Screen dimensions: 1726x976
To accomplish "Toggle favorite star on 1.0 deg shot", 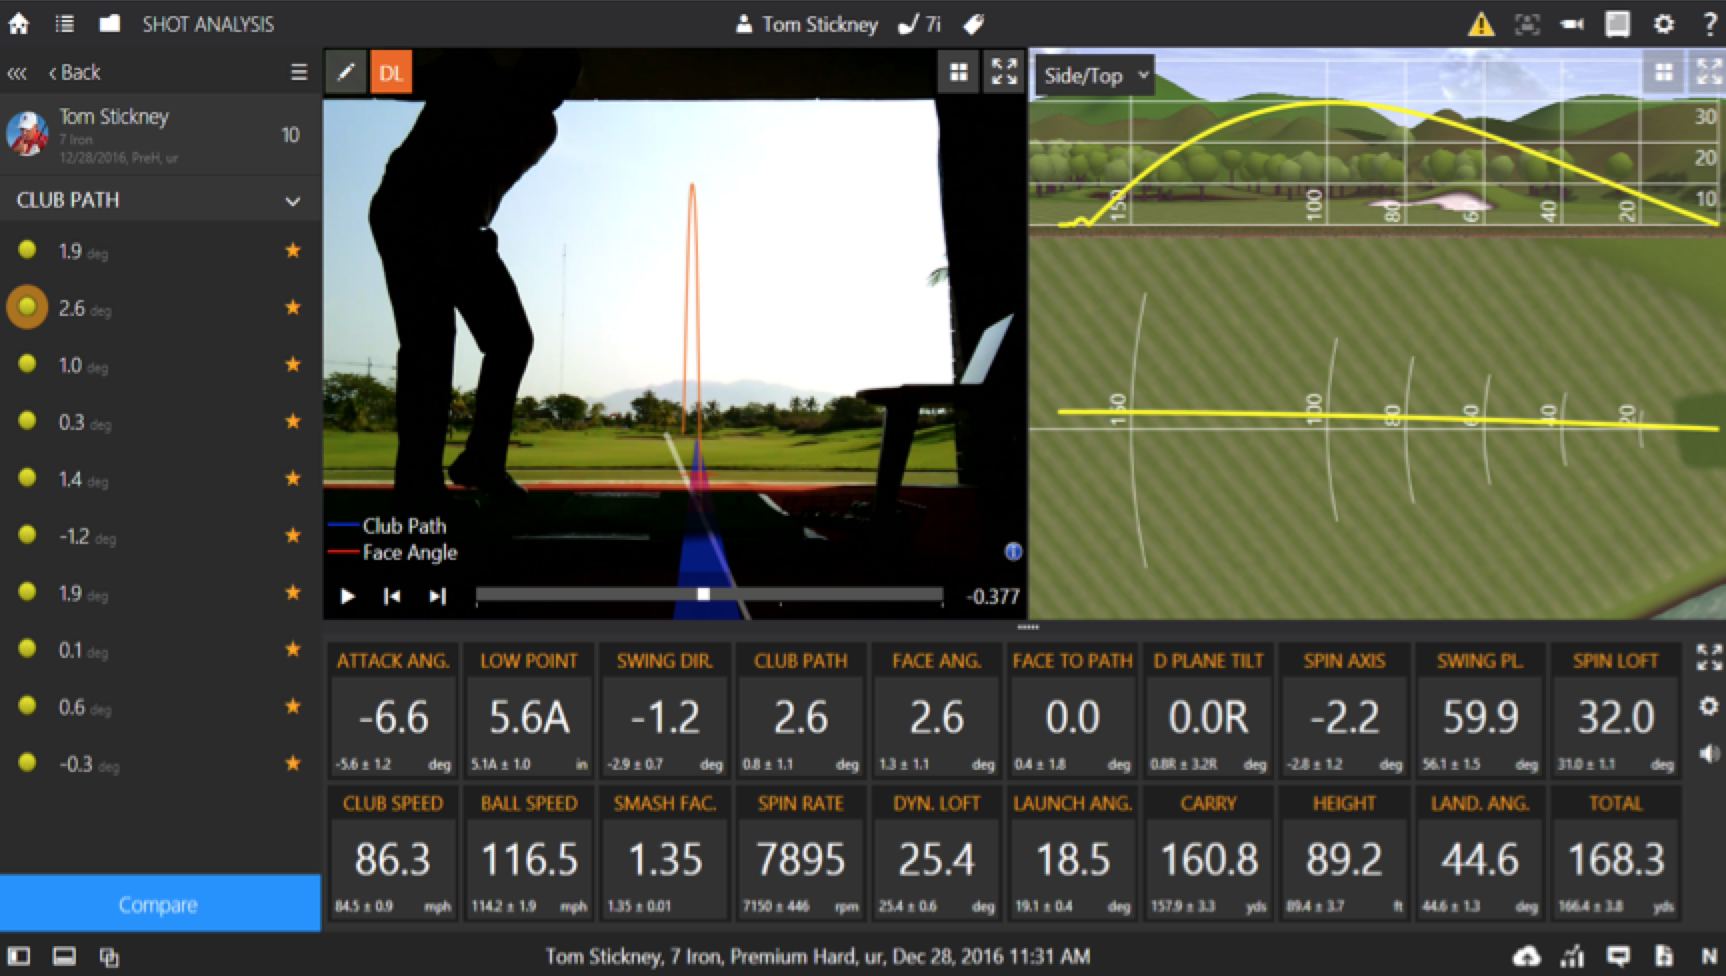I will tap(293, 364).
